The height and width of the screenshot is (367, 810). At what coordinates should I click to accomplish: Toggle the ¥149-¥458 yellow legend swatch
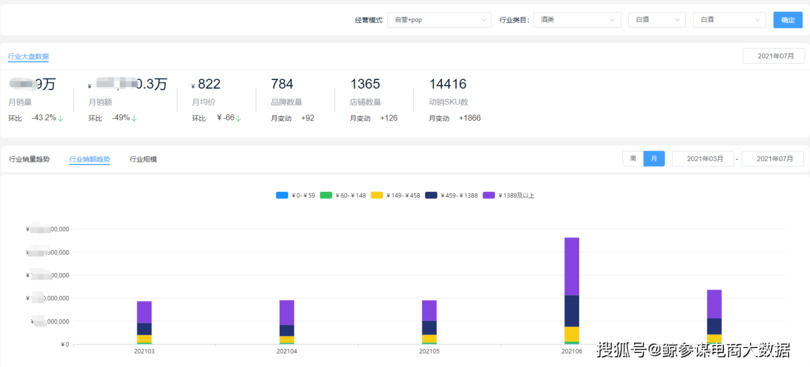pos(377,195)
